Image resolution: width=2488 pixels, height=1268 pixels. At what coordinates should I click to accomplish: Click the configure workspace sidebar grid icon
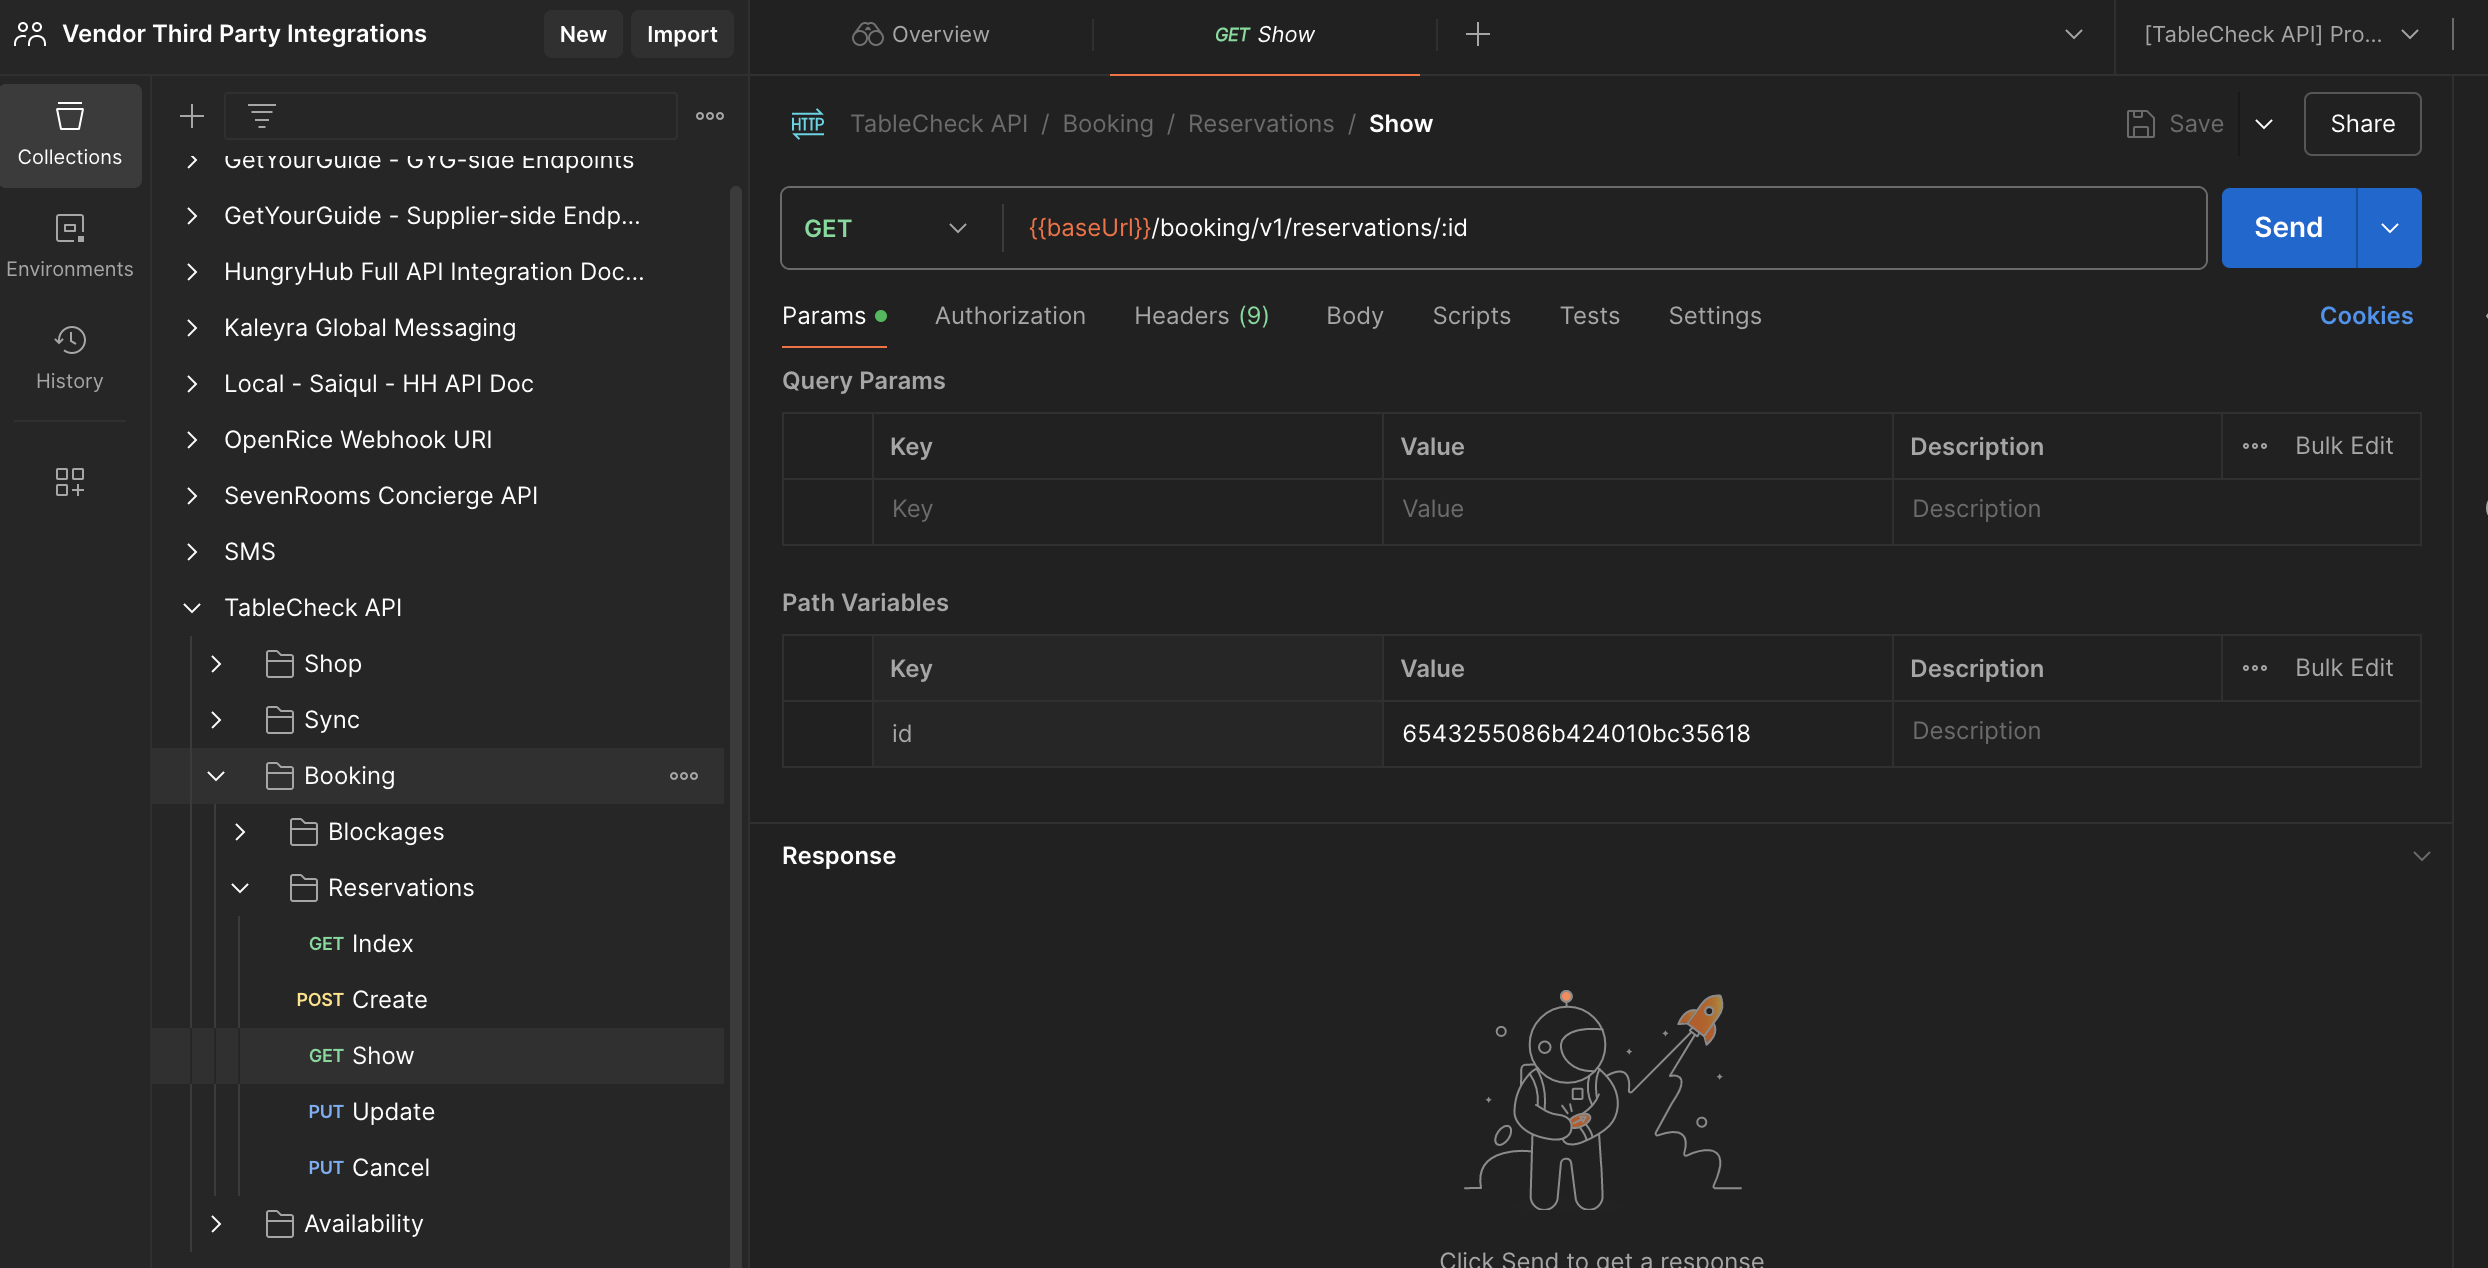click(x=70, y=482)
